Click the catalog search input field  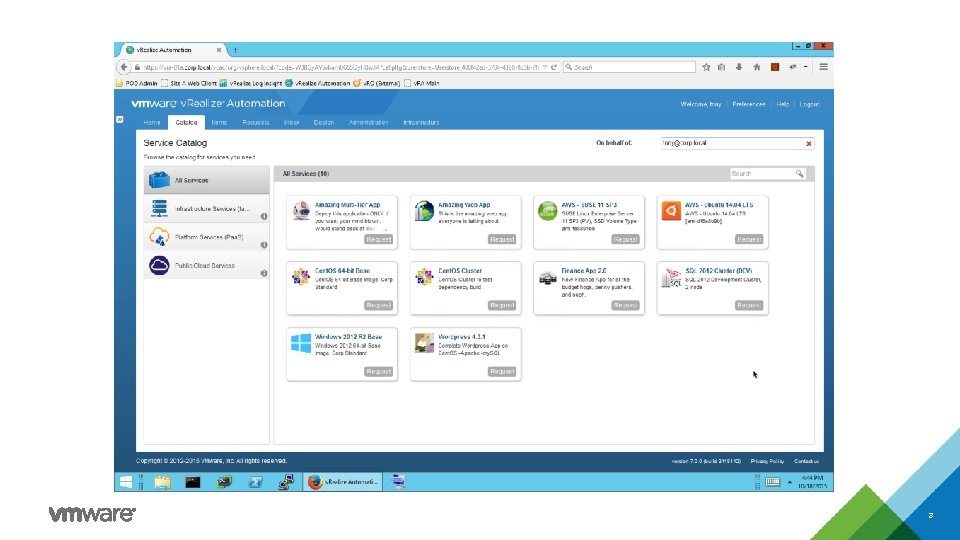tap(762, 174)
